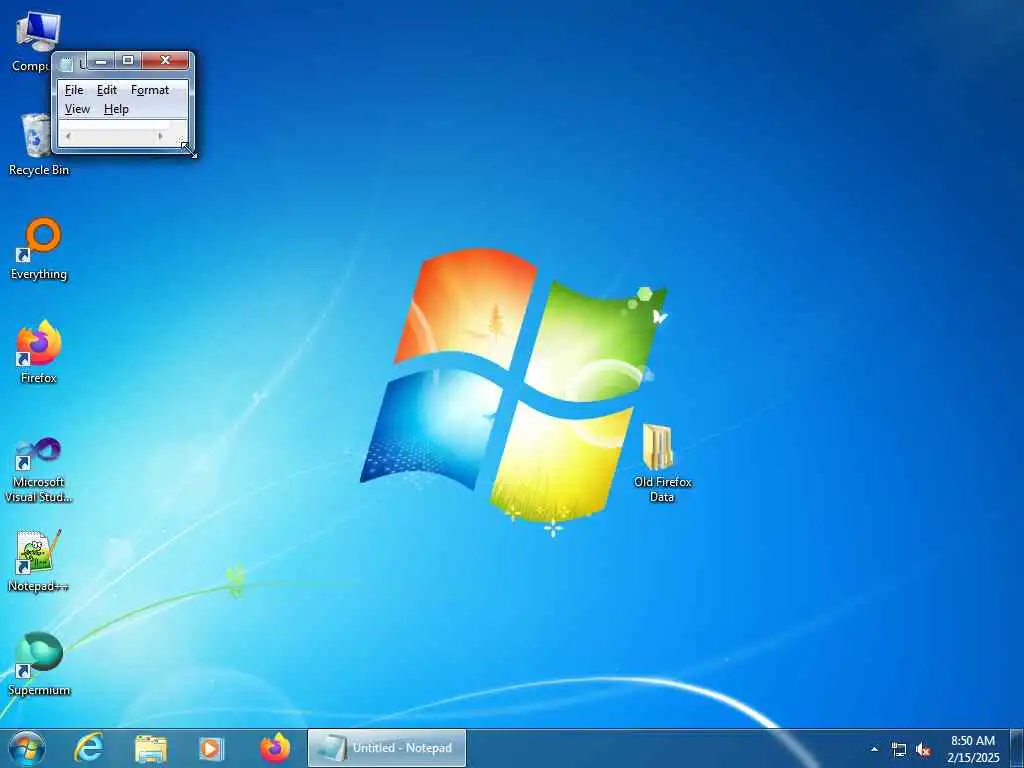Screen dimensions: 1024x768
Task: Select the Notepad++ desktop shortcut
Action: [39, 560]
